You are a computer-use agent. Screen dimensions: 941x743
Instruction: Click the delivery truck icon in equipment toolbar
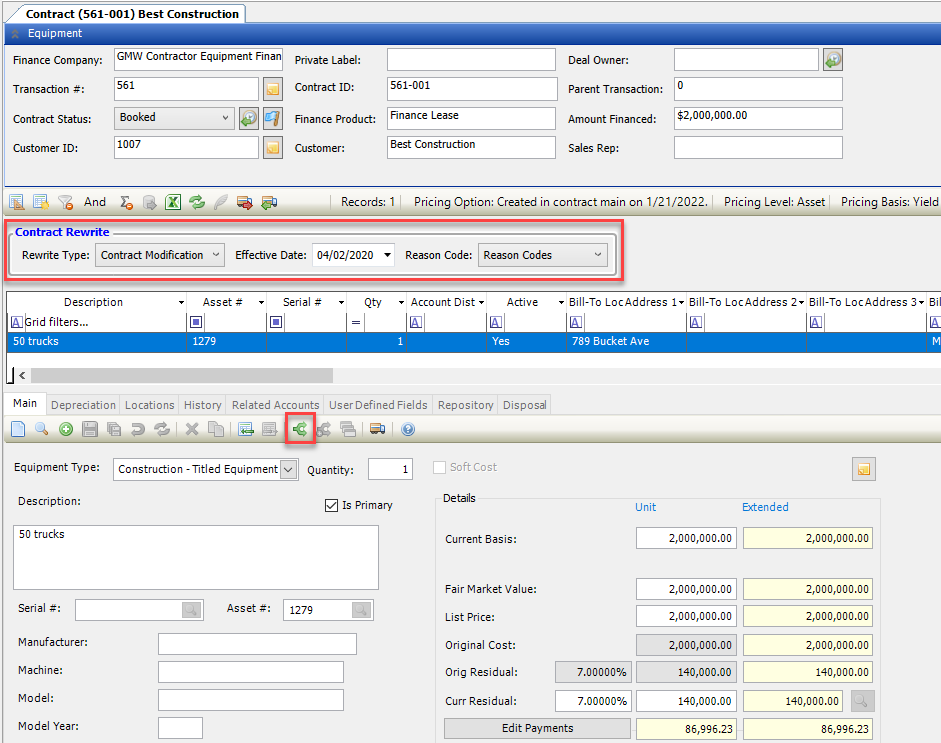pos(377,429)
